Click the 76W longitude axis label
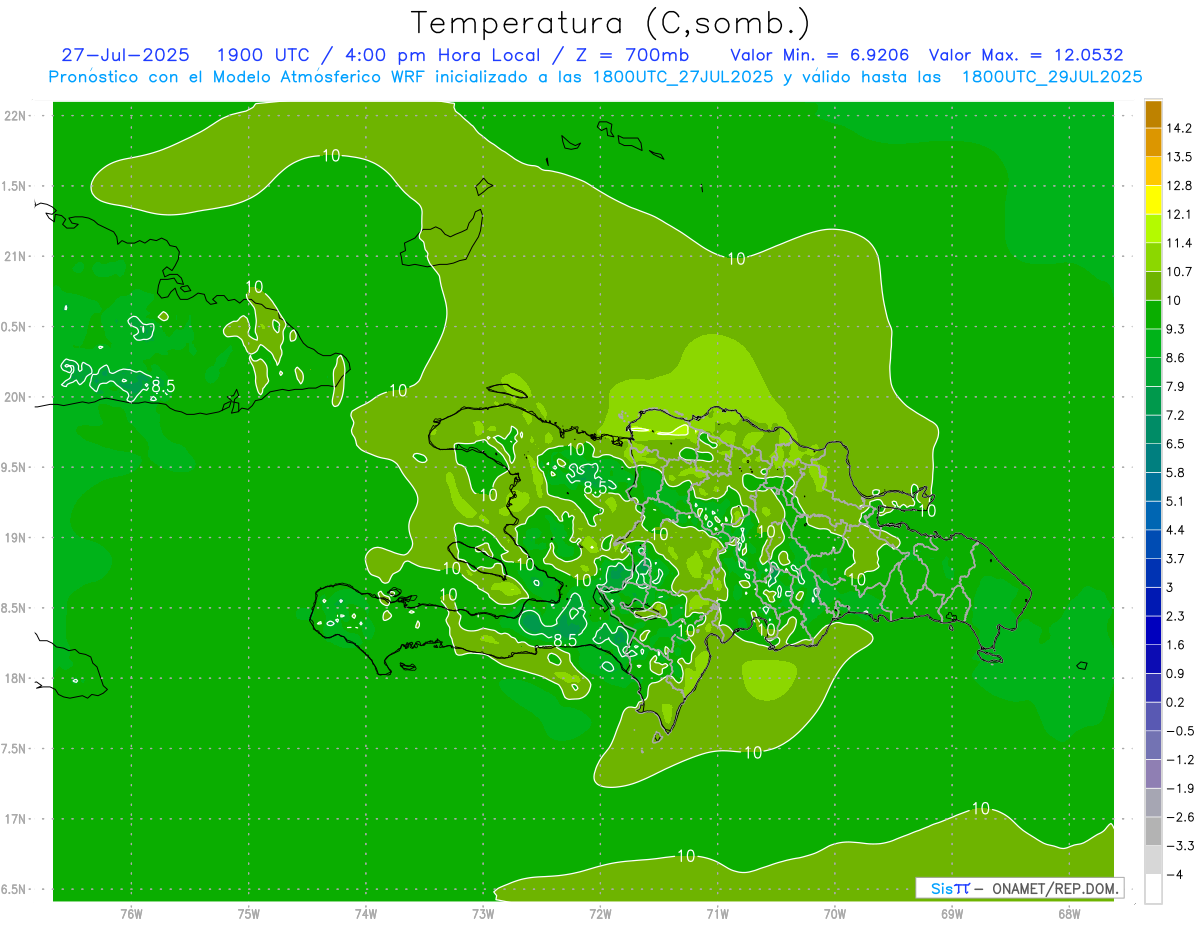Viewport: 1200px width, 927px height. pyautogui.click(x=131, y=913)
